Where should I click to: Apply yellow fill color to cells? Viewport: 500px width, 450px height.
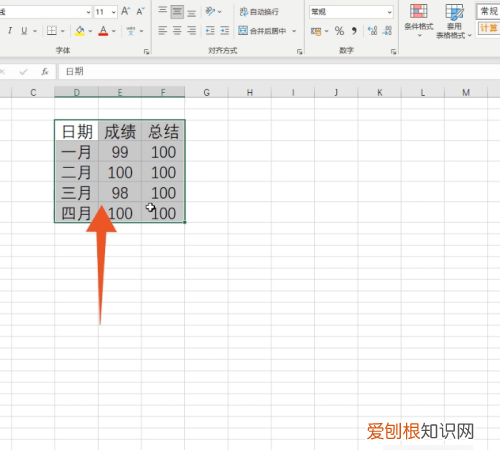pos(80,31)
